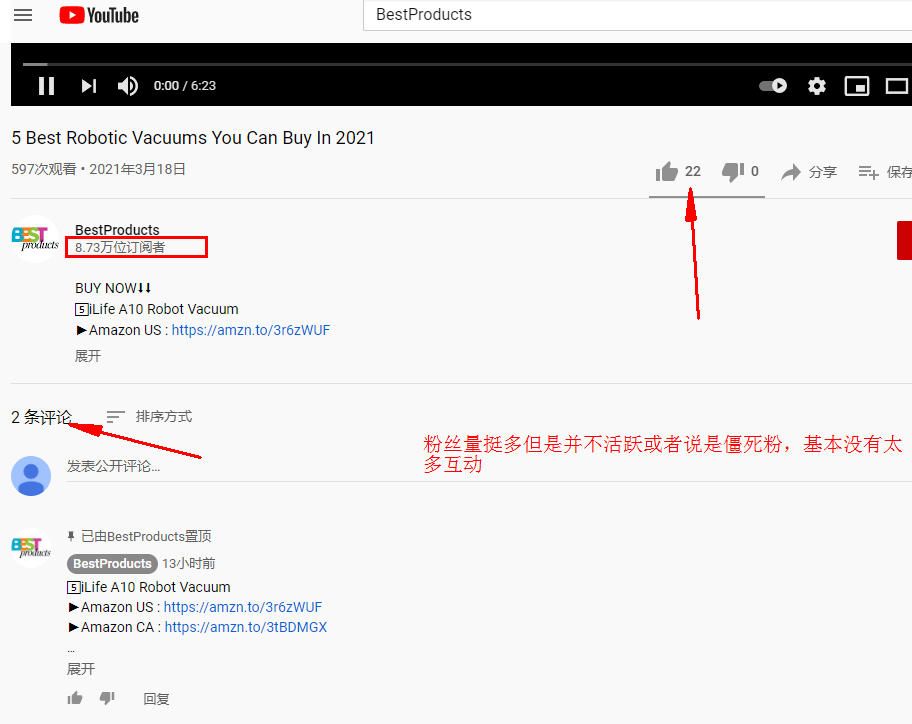The image size is (912, 724).
Task: Open pinned comment Amazon CA link
Action: tap(245, 627)
